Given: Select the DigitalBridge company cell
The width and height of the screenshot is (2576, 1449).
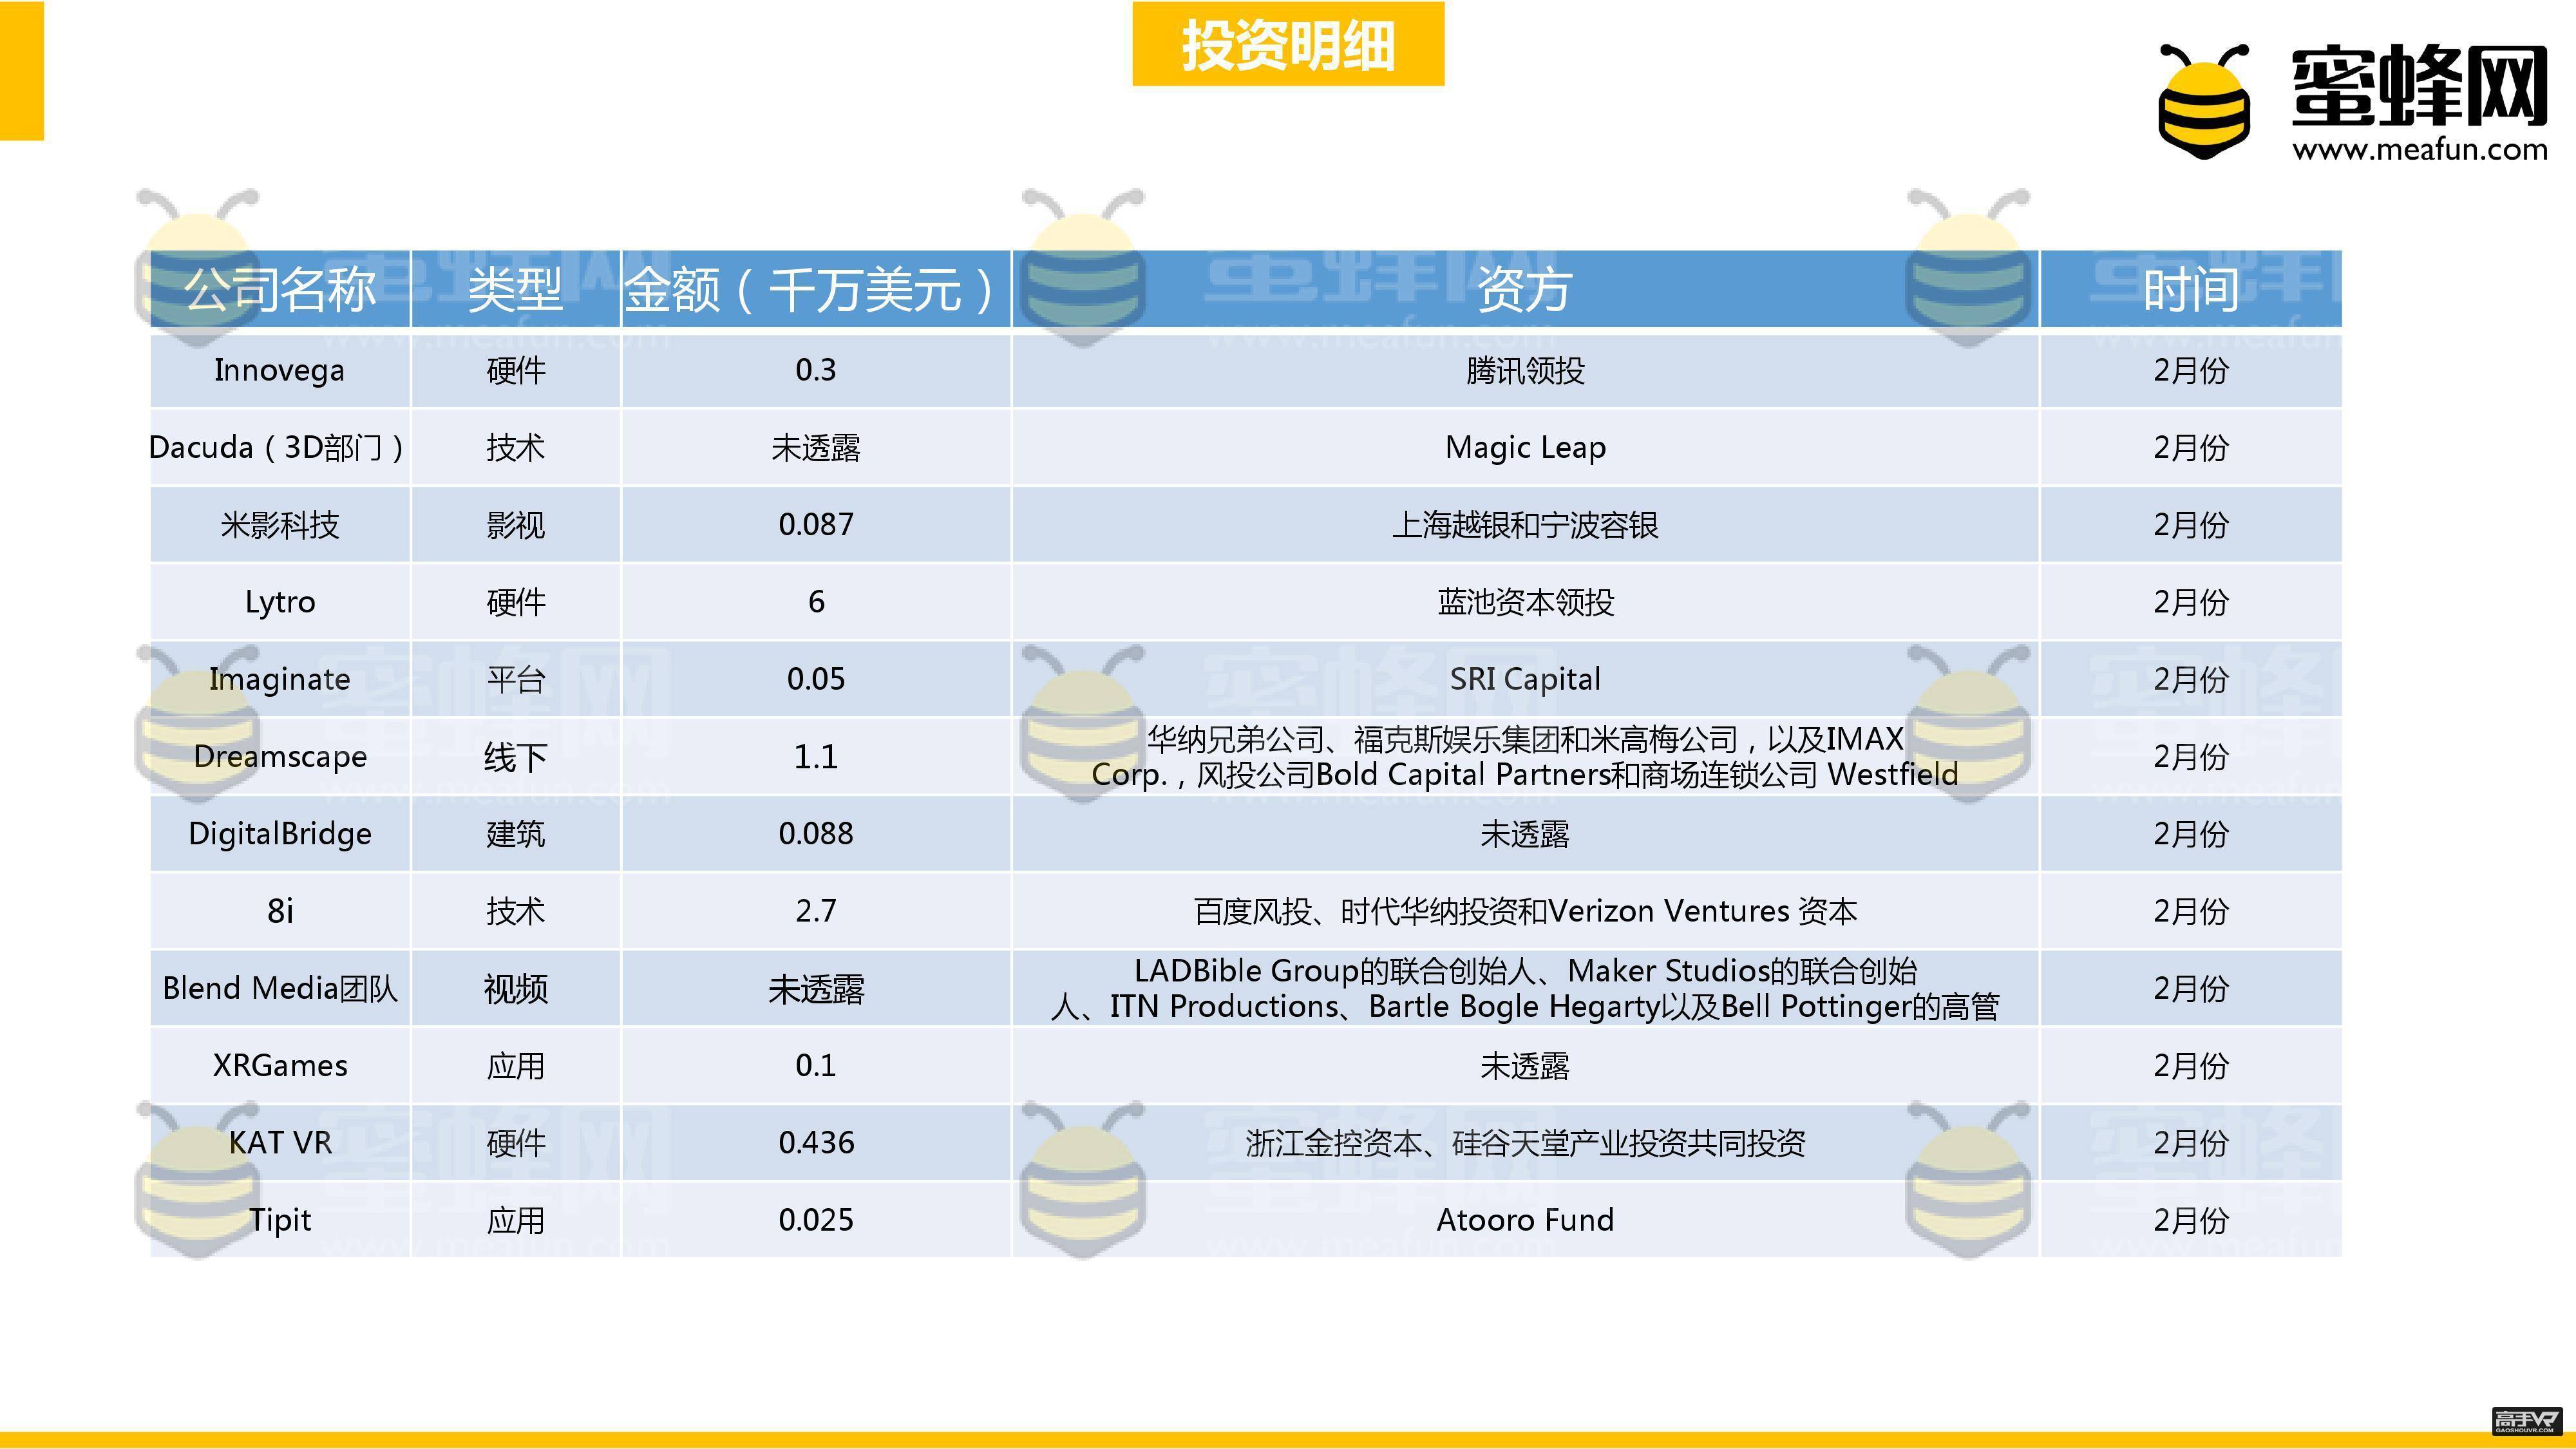Looking at the screenshot, I should [x=280, y=833].
